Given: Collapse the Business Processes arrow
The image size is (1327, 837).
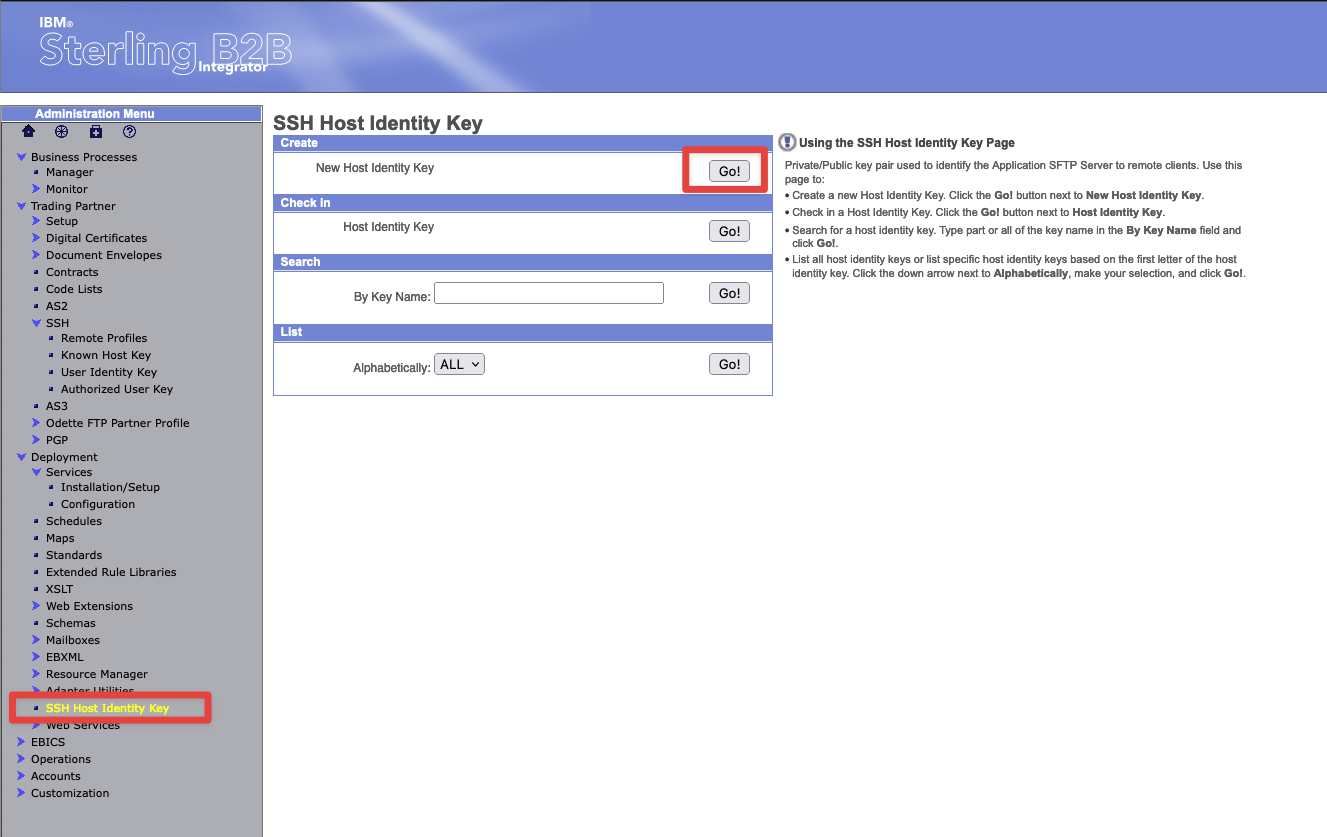Looking at the screenshot, I should (x=22, y=157).
